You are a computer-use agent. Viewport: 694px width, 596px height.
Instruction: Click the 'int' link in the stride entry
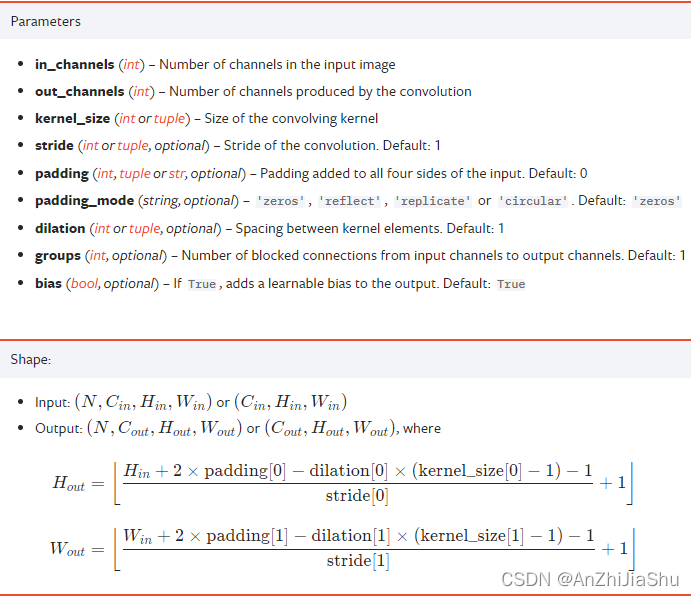click(91, 146)
